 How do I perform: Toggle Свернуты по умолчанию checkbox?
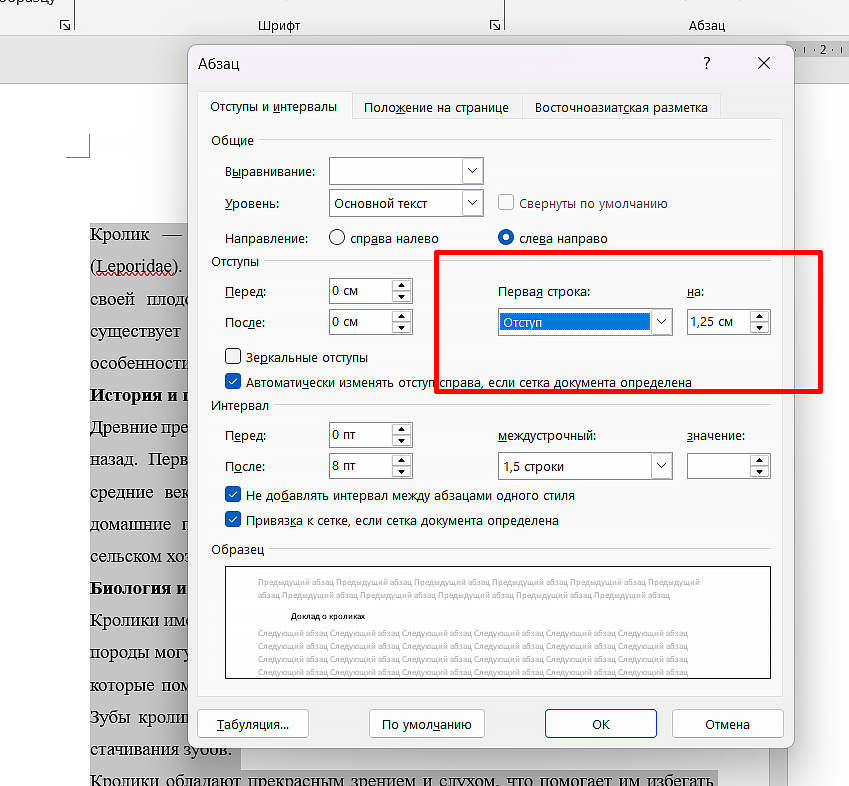506,203
